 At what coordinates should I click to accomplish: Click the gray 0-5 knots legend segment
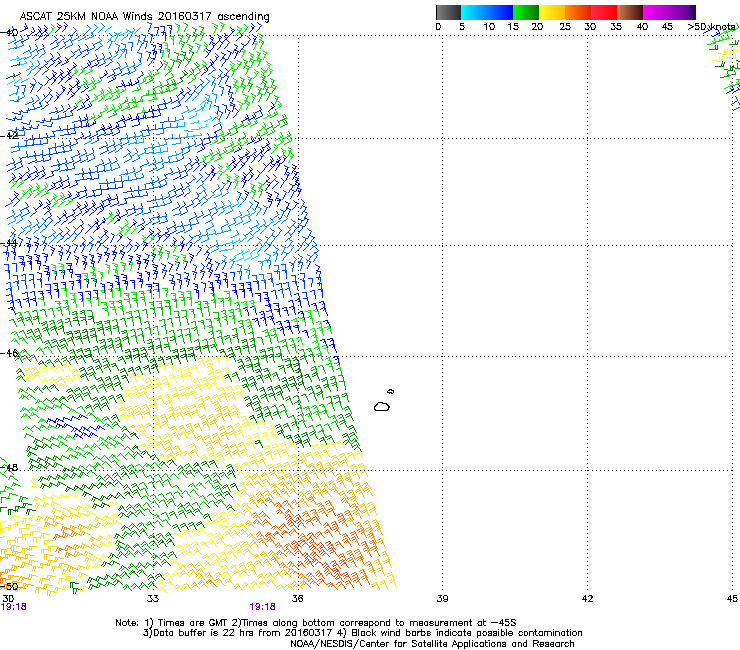point(448,12)
